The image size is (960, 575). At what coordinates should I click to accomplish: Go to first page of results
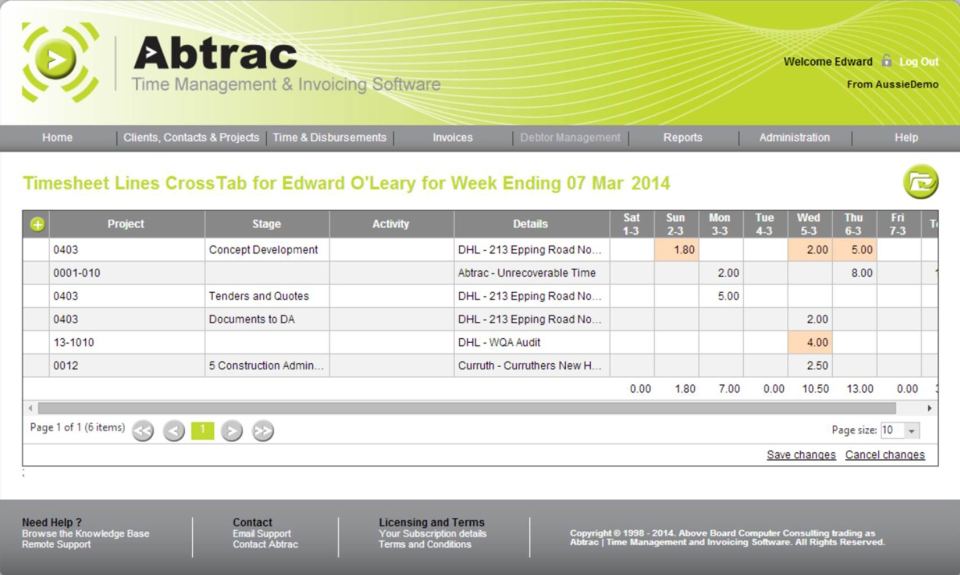pos(143,431)
